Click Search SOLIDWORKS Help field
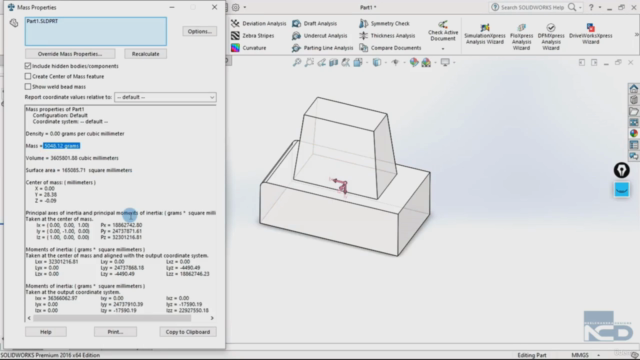Screen dimensions: 640x360 coord(532,7)
